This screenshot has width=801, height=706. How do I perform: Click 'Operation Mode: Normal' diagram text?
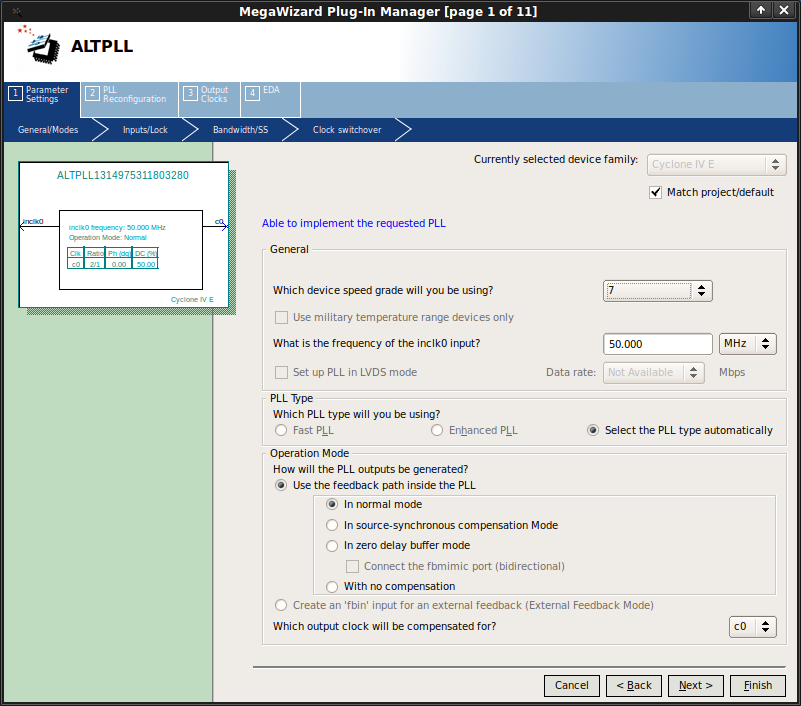tap(108, 238)
